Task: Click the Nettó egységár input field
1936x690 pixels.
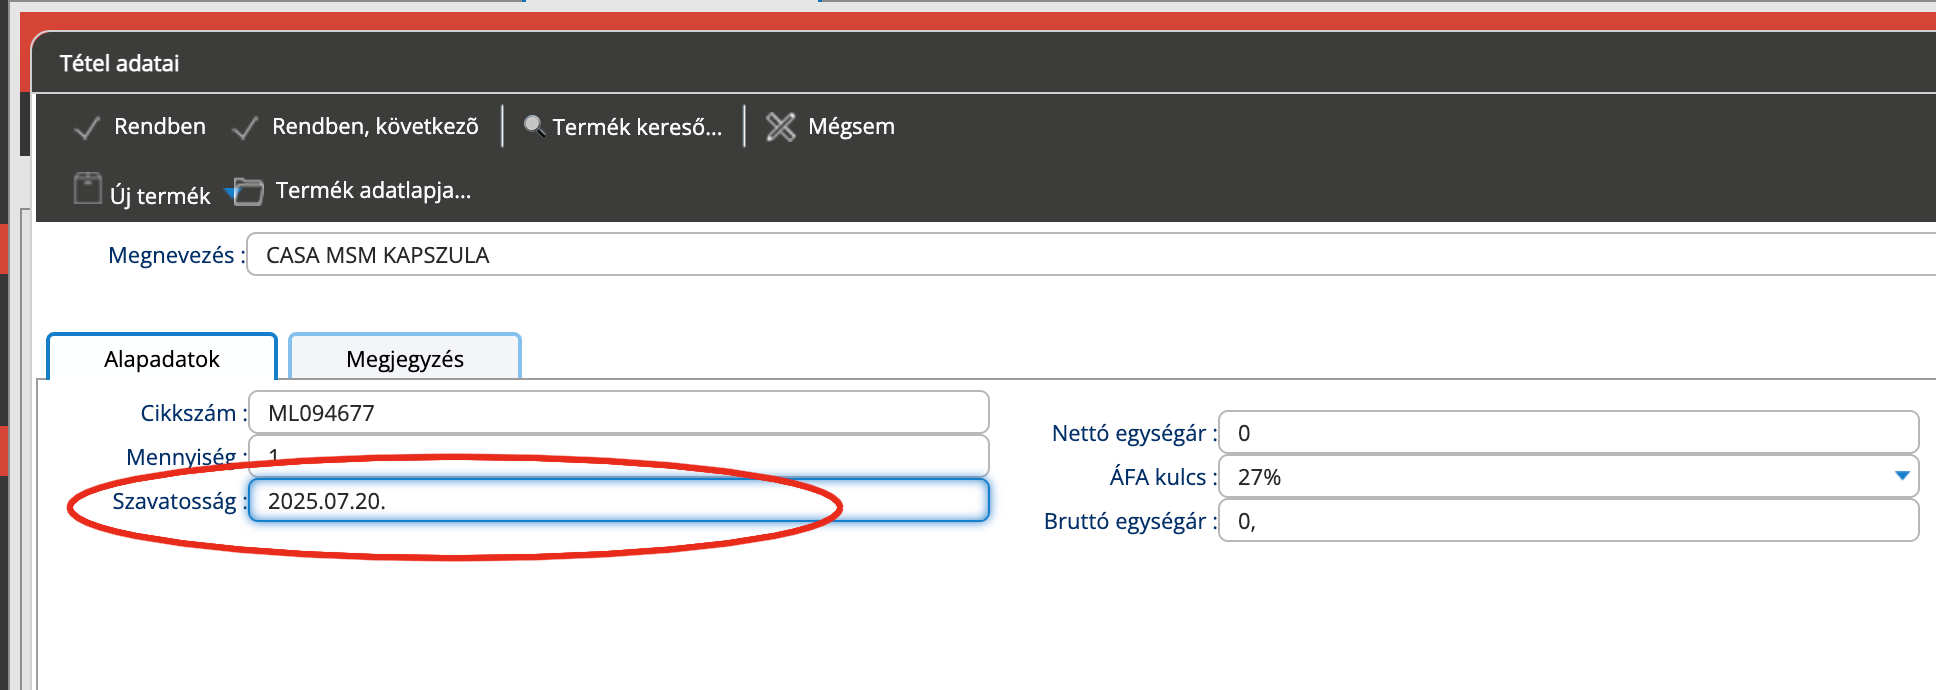Action: tap(1568, 432)
